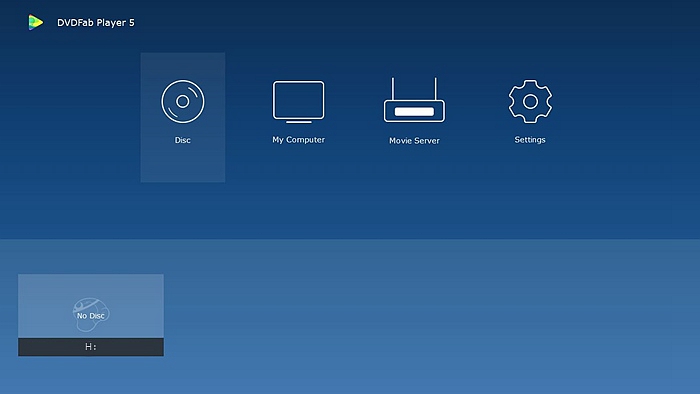Screen dimensions: 700x394
Task: Click the Disc label text
Action: click(183, 140)
